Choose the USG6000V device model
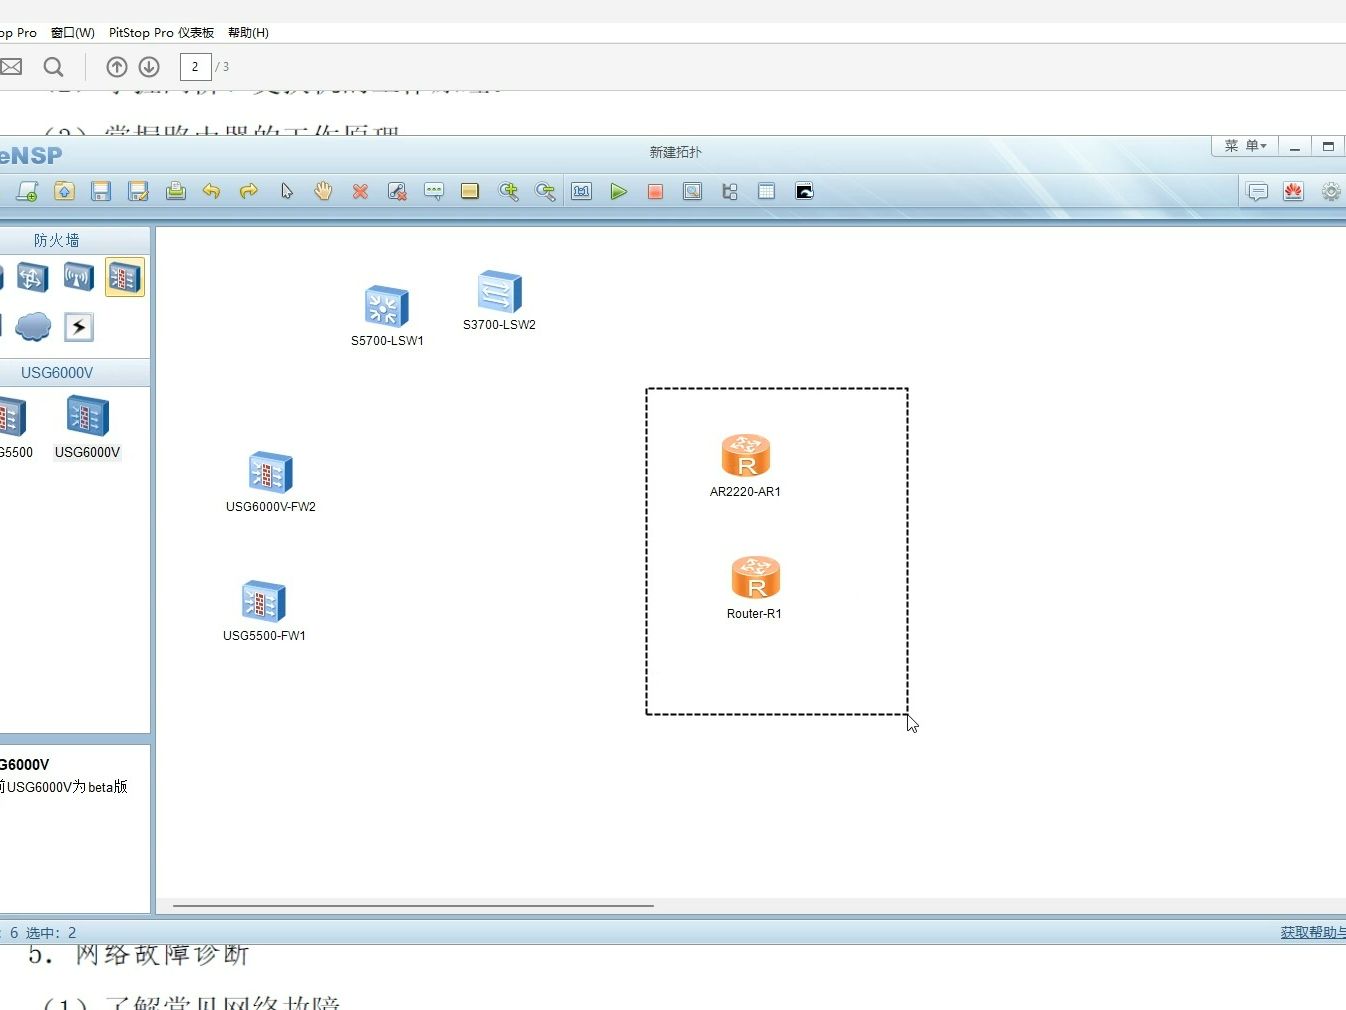This screenshot has height=1010, width=1346. pos(87,428)
